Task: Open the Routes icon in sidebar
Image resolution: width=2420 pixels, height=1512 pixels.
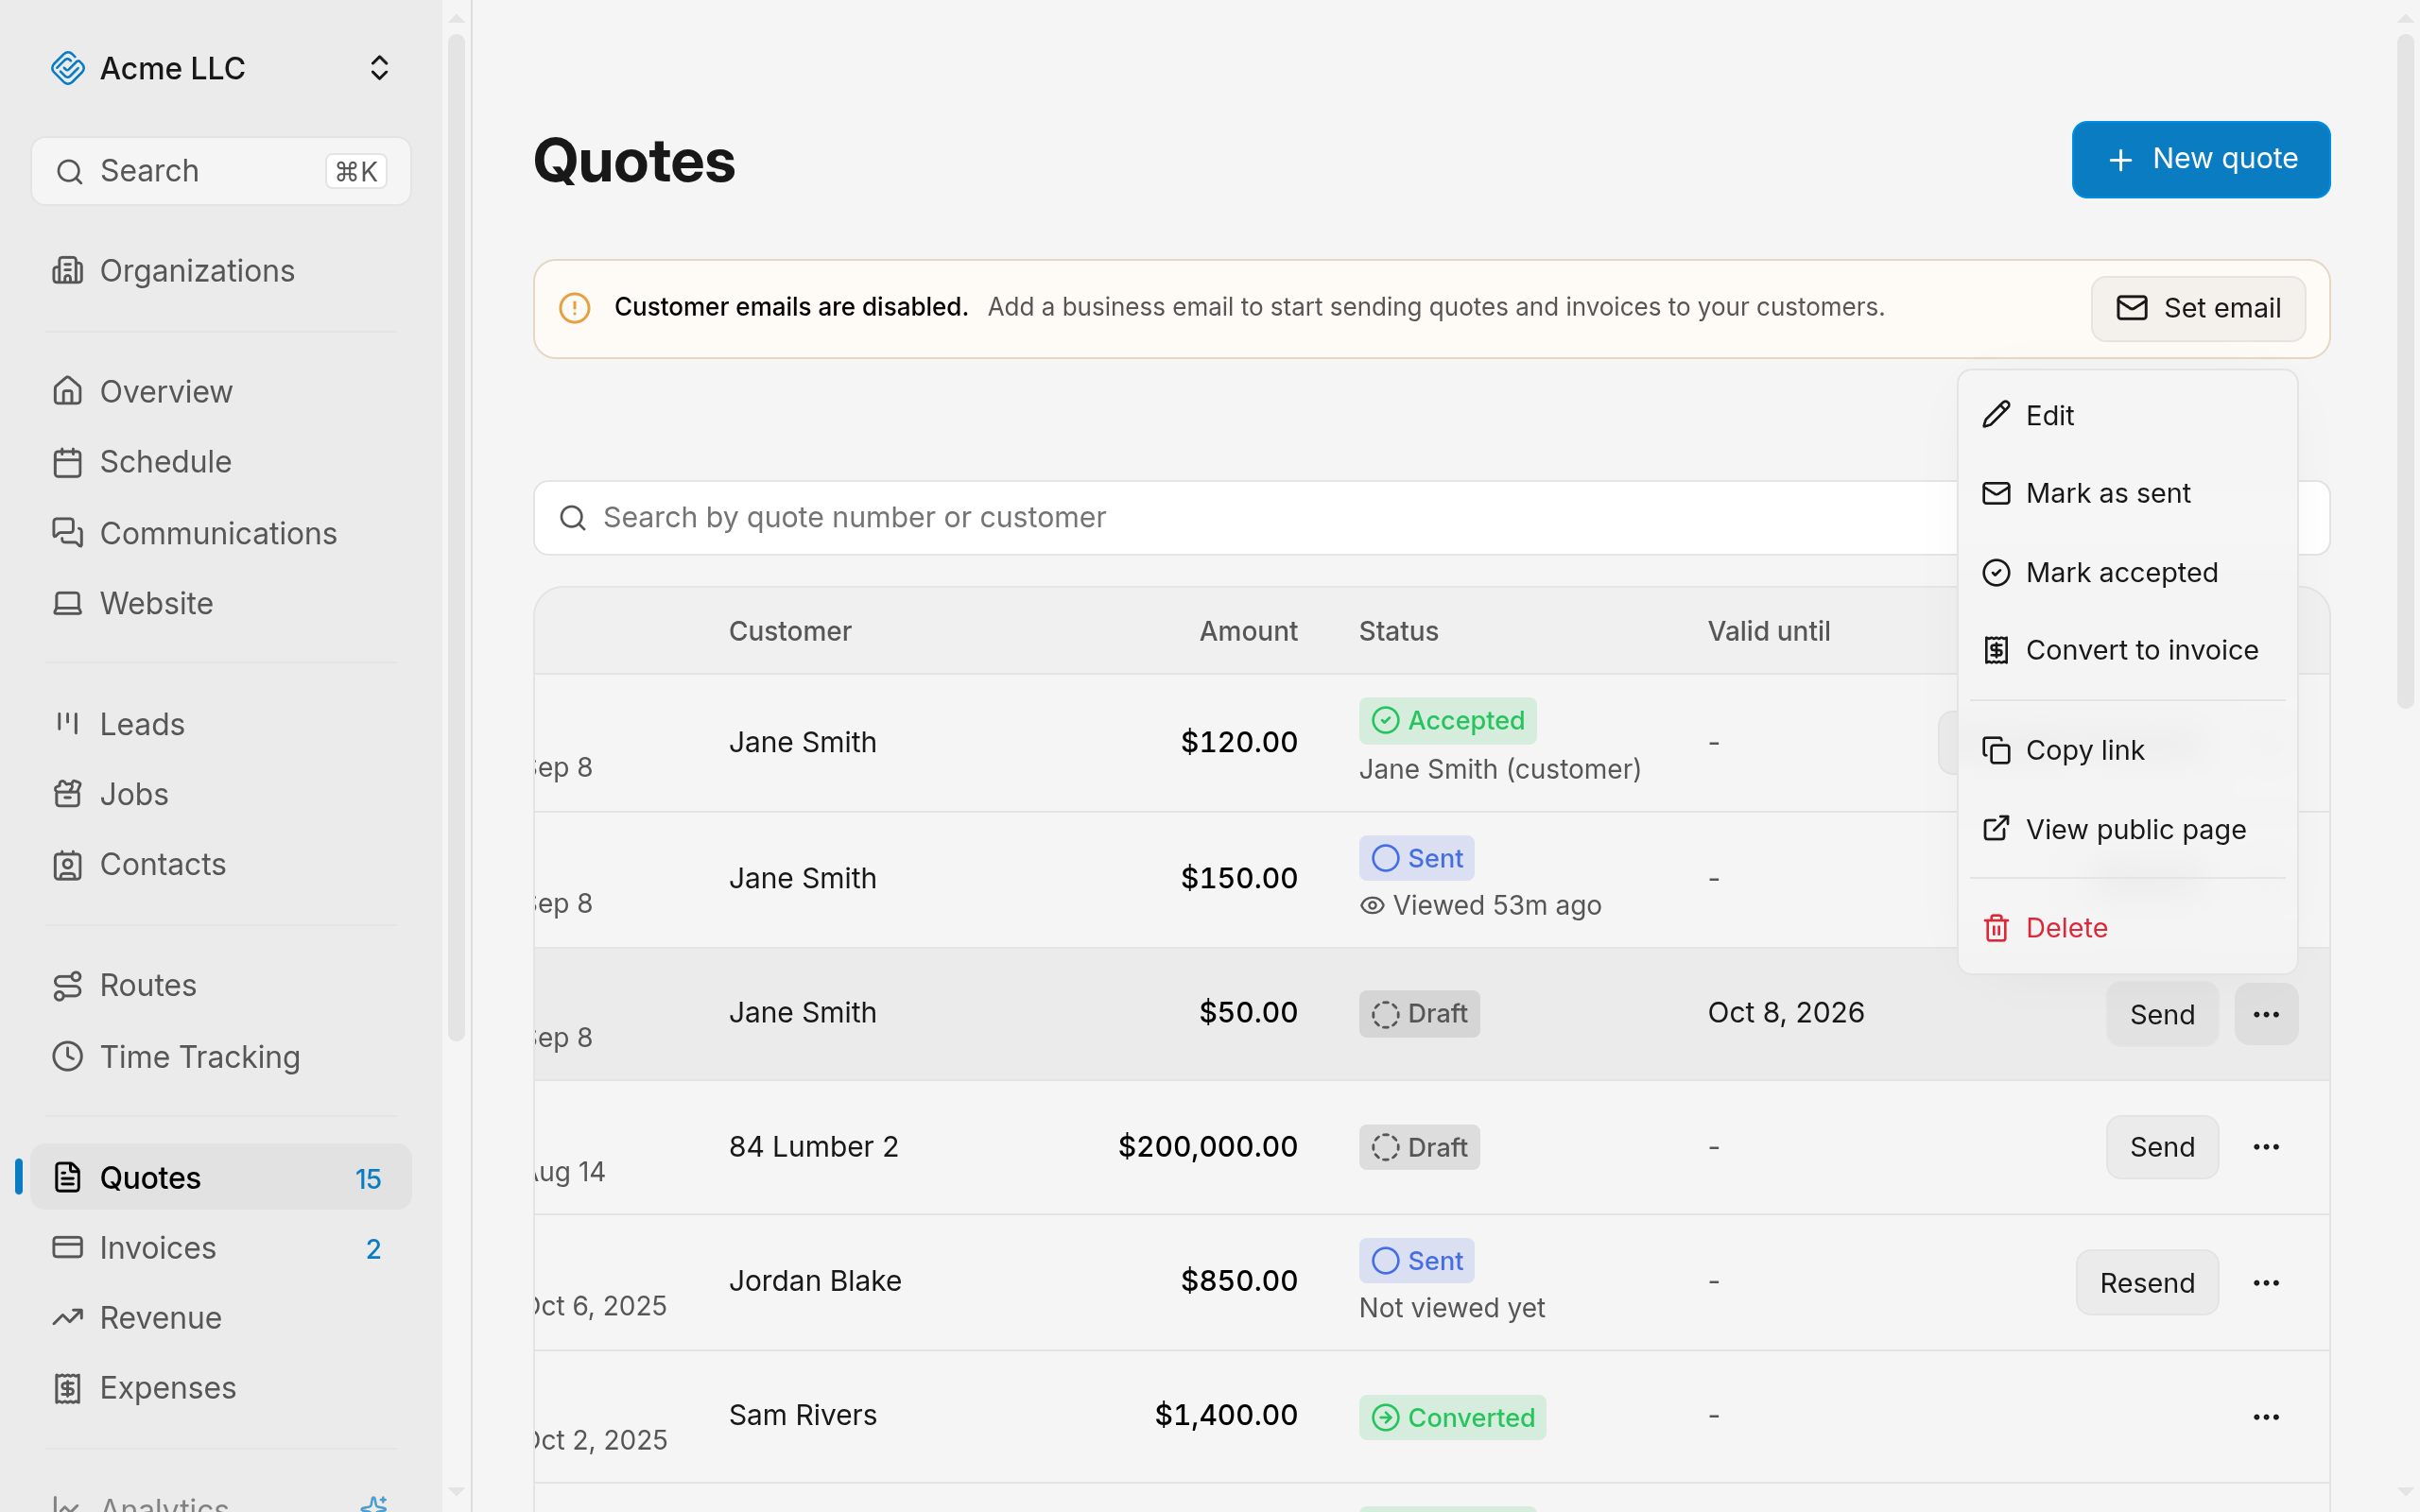Action: [x=67, y=985]
